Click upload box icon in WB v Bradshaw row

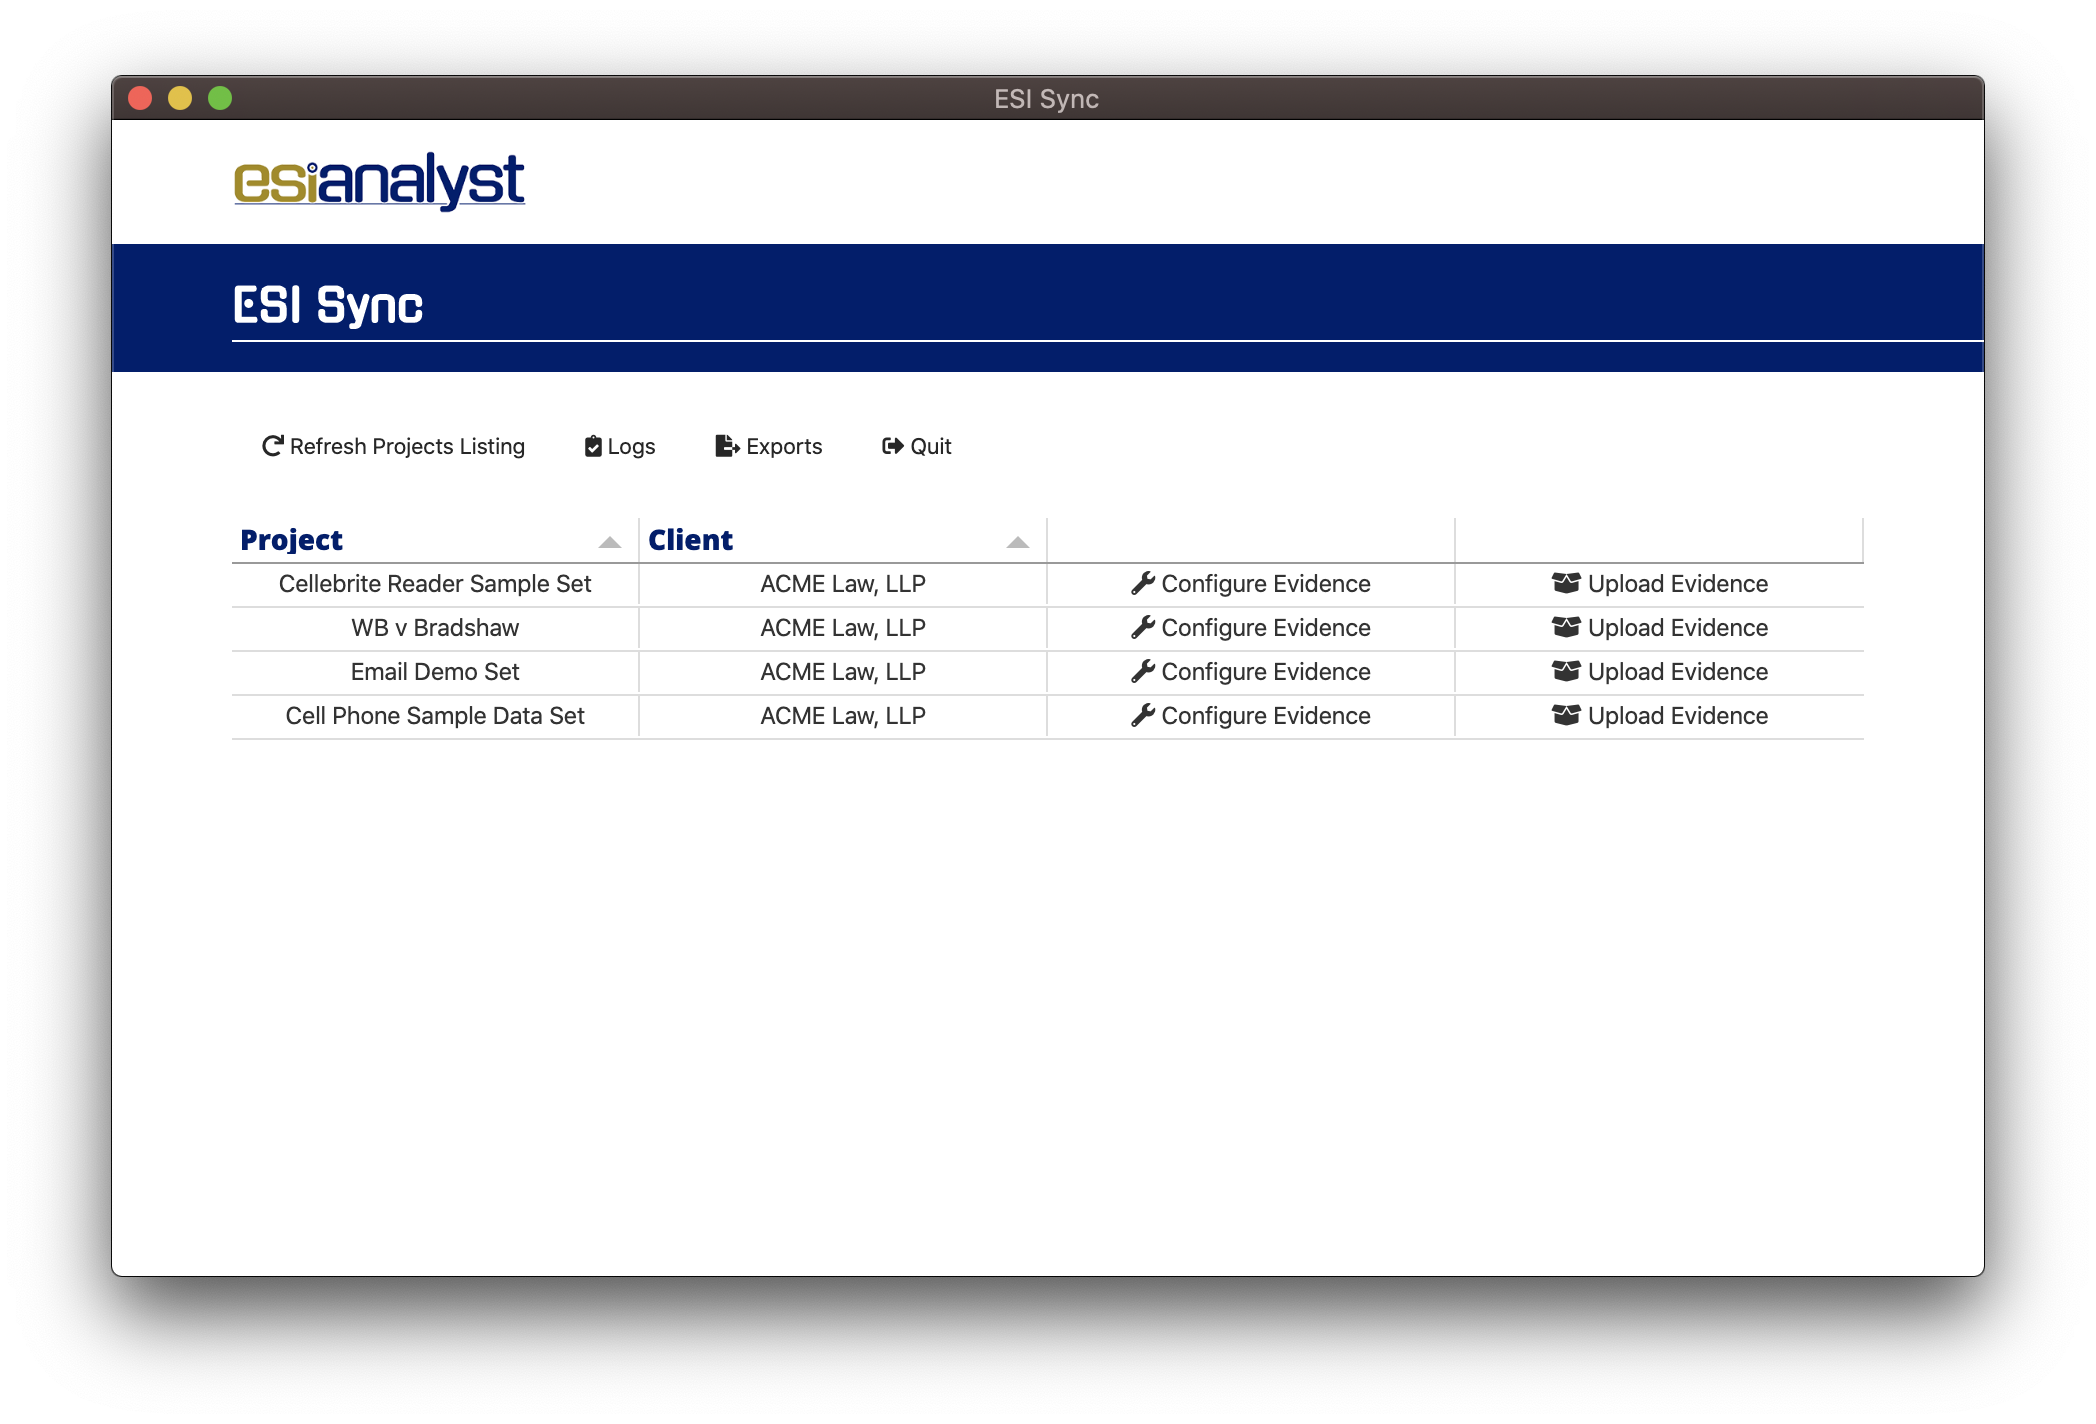[x=1566, y=627]
